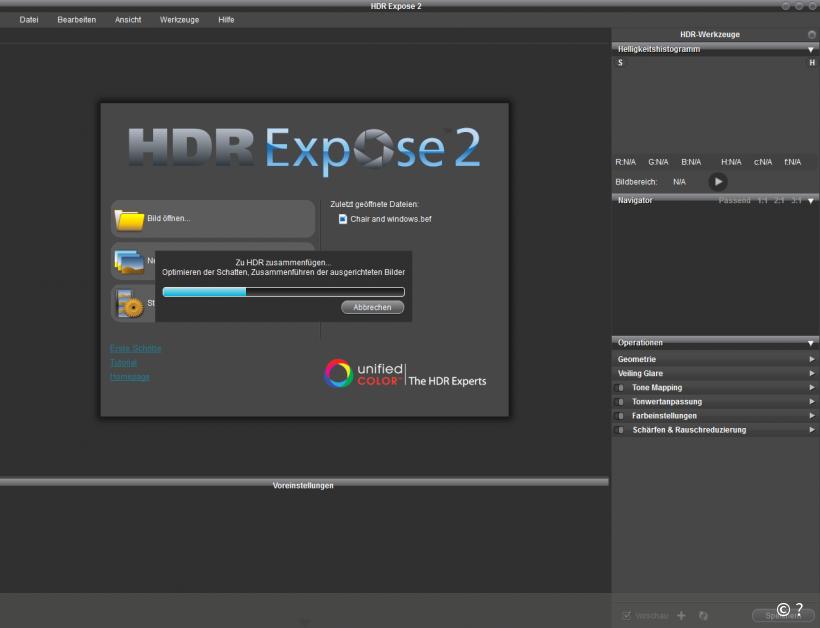Open the Hilfe menu

[x=226, y=20]
